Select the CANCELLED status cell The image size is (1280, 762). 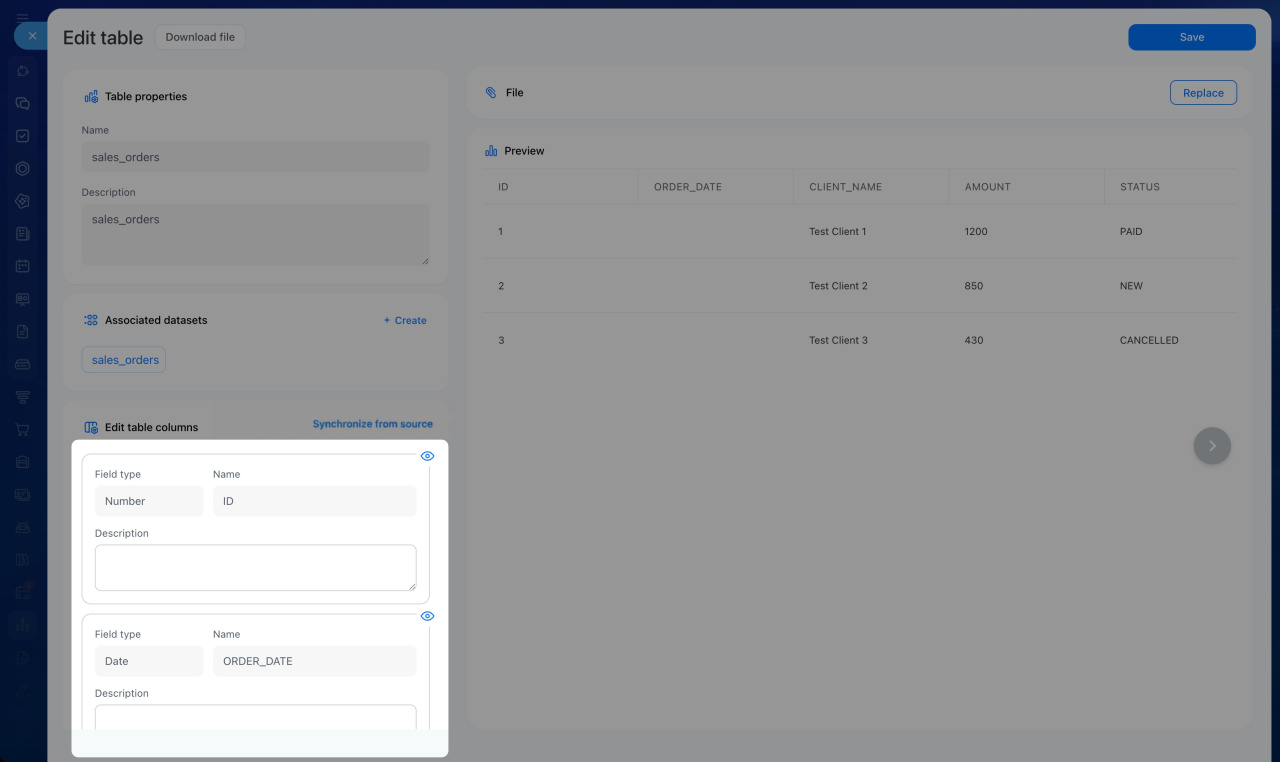point(1149,340)
